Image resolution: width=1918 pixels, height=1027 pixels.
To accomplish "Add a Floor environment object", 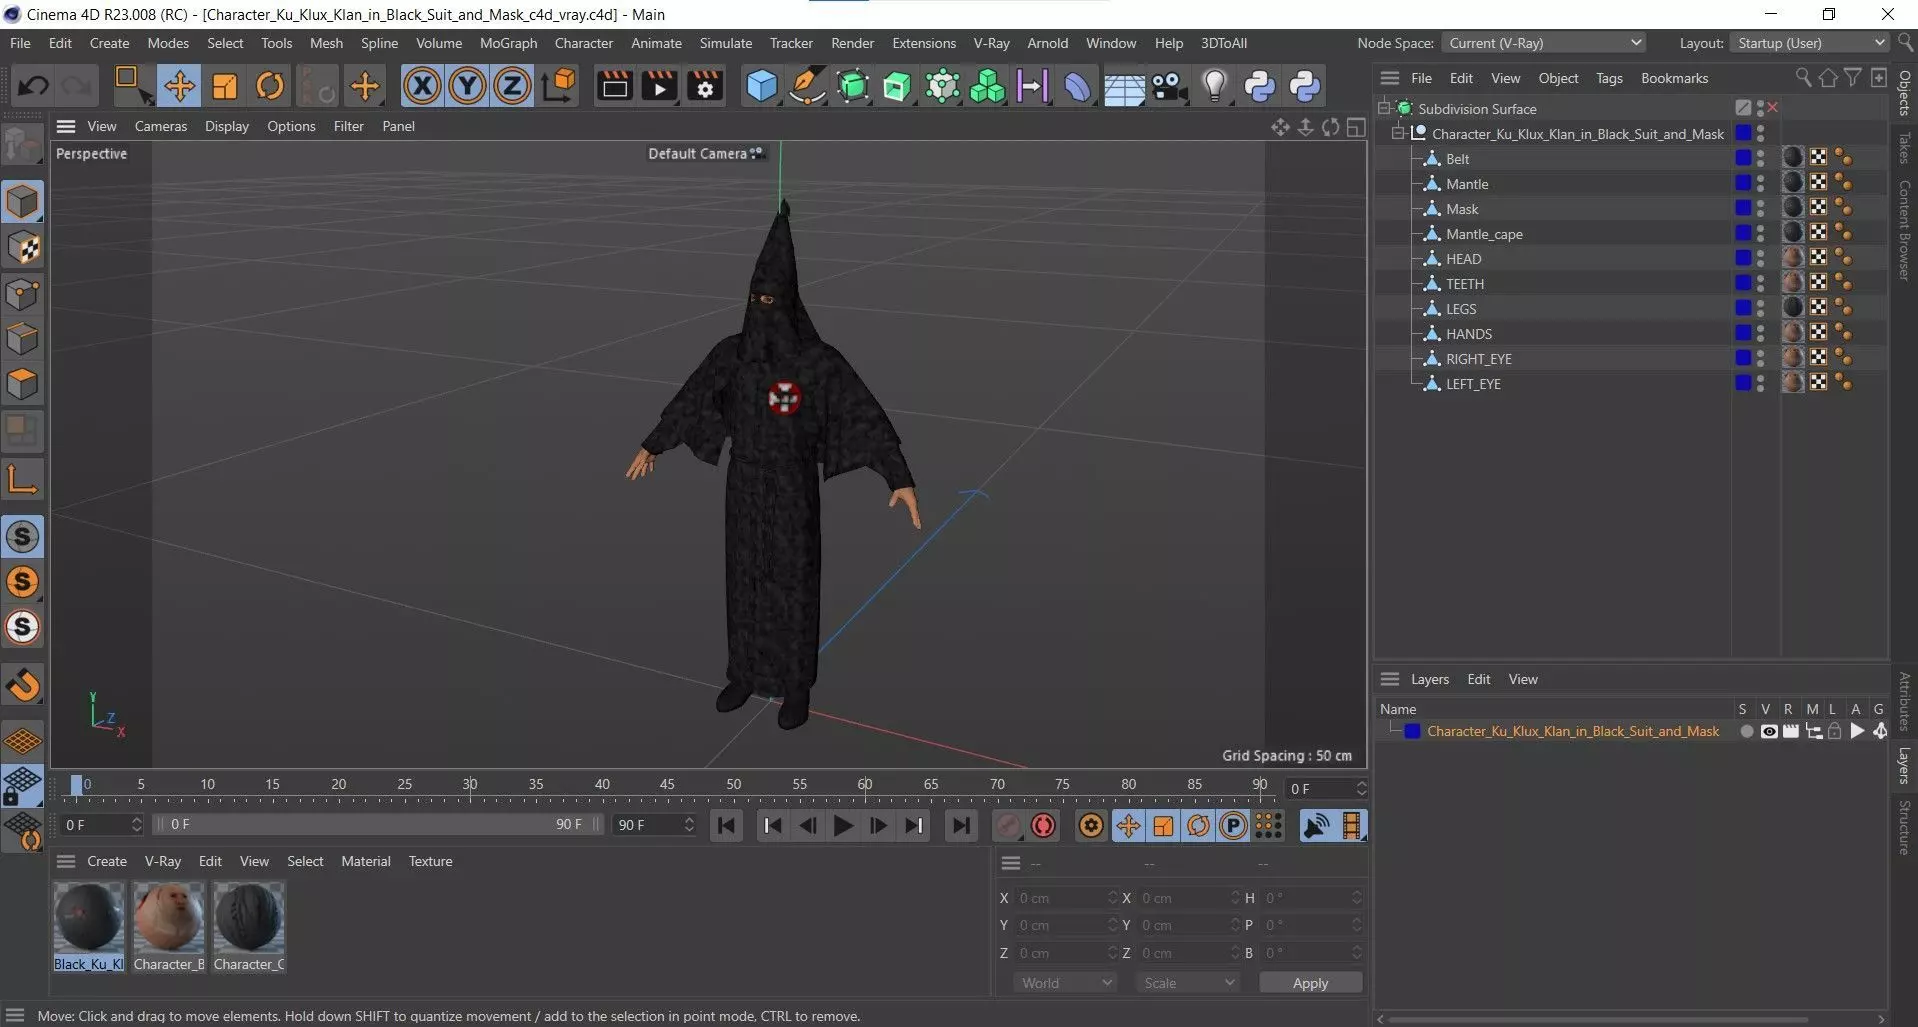I will (1124, 86).
